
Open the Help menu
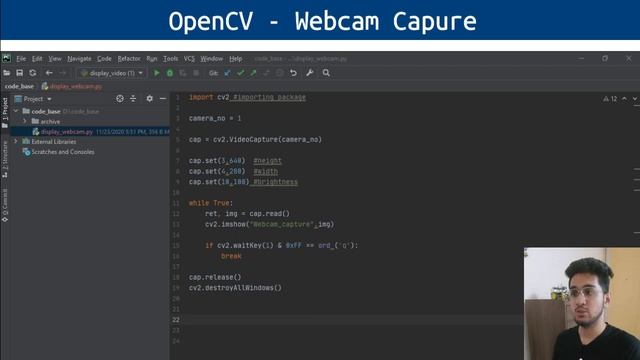coord(235,59)
